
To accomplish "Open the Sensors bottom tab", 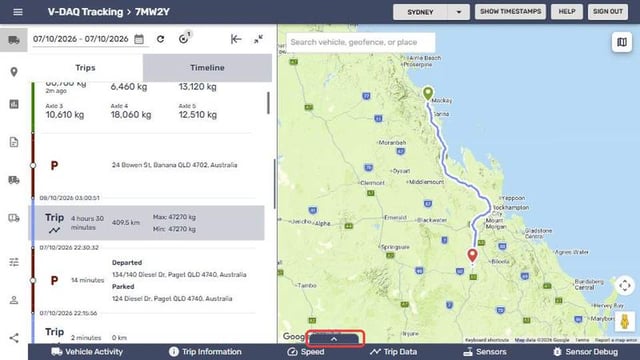I will (x=485, y=352).
